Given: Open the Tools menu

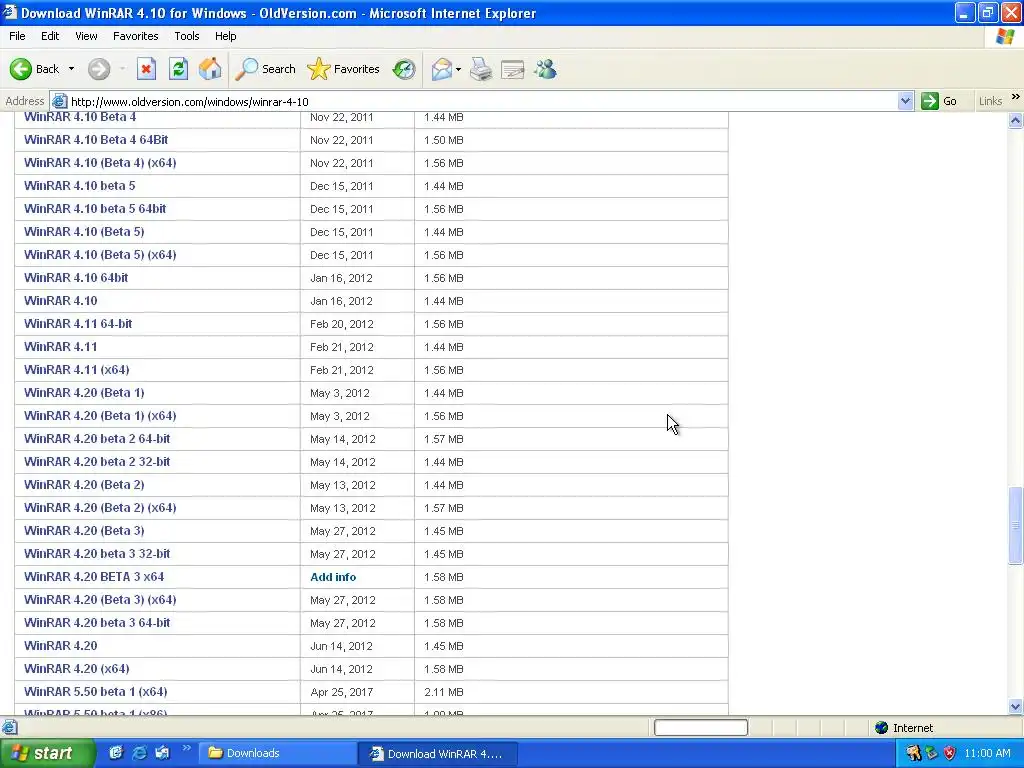Looking at the screenshot, I should (x=187, y=36).
